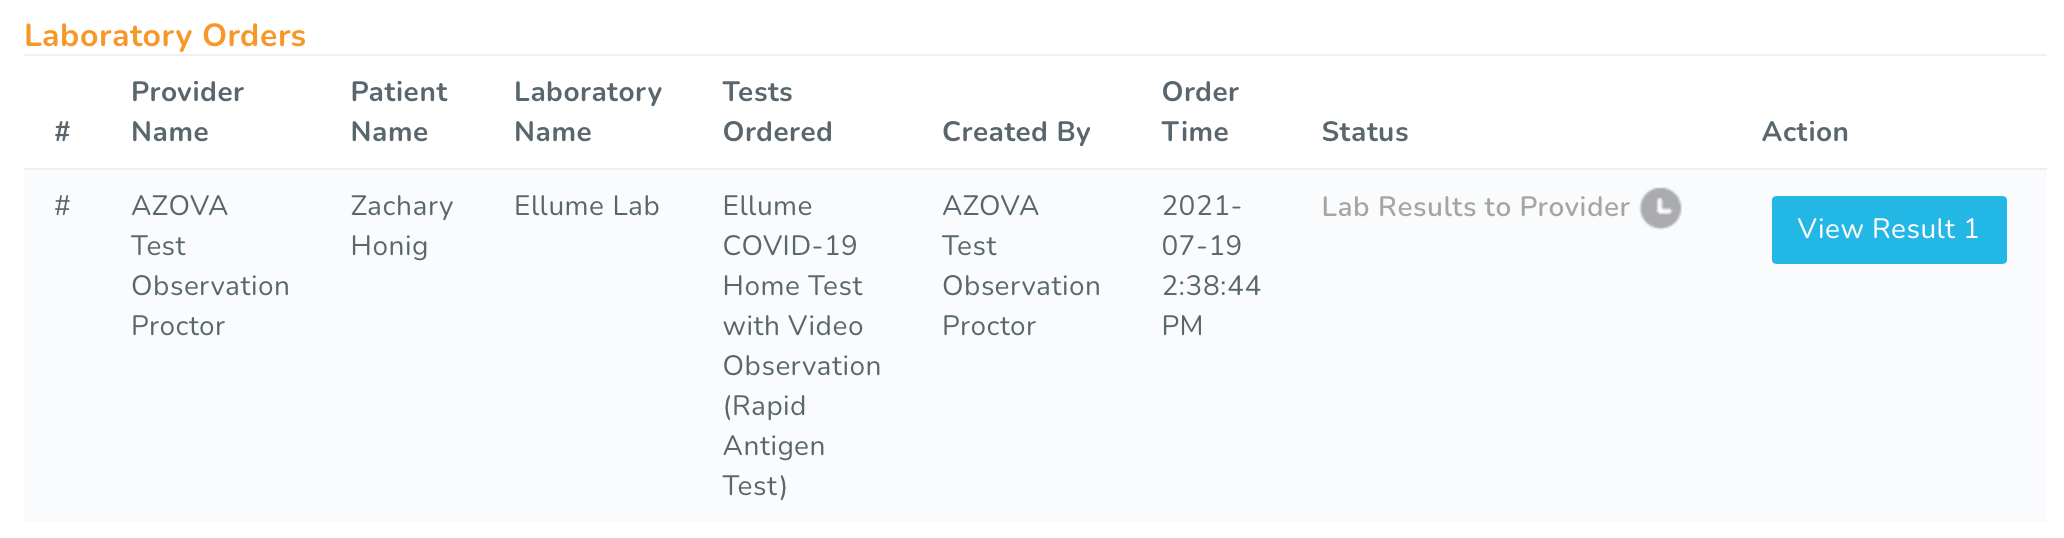Screen dimensions: 2064x538
Task: Click the order time 2021-07-19 2:38:44 PM
Action: pyautogui.click(x=1210, y=266)
